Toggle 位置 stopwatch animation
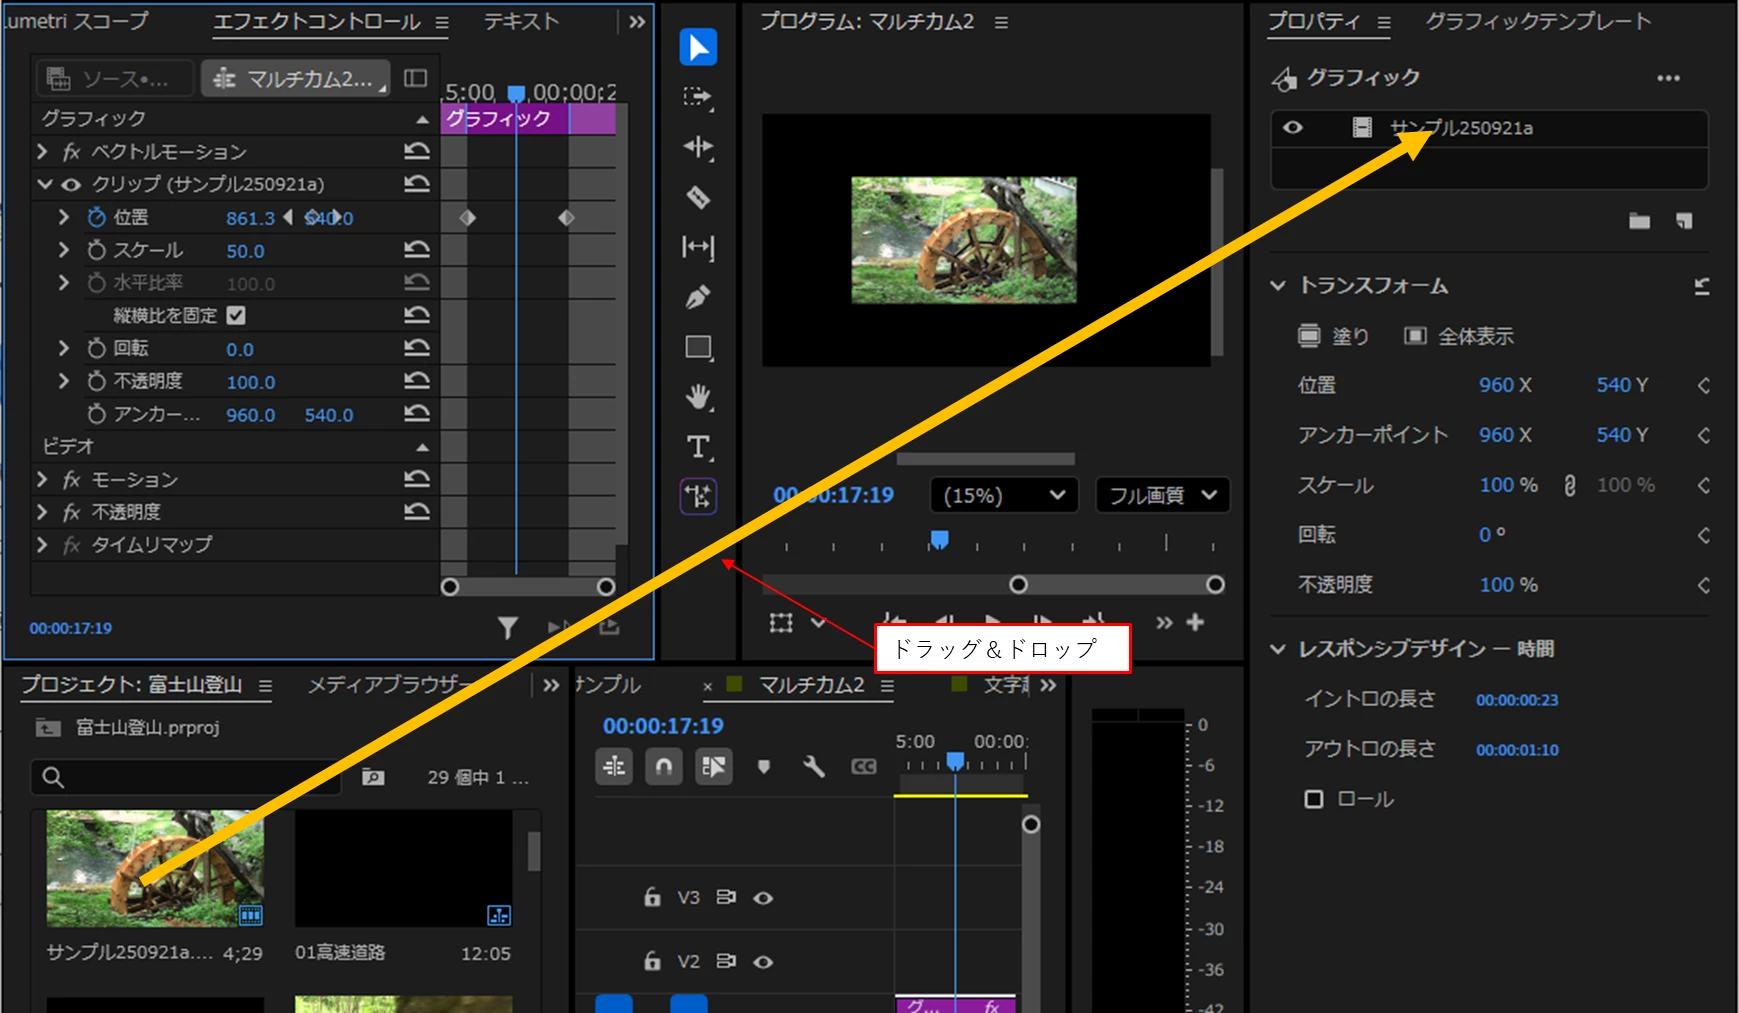This screenshot has width=1739, height=1013. [x=96, y=217]
